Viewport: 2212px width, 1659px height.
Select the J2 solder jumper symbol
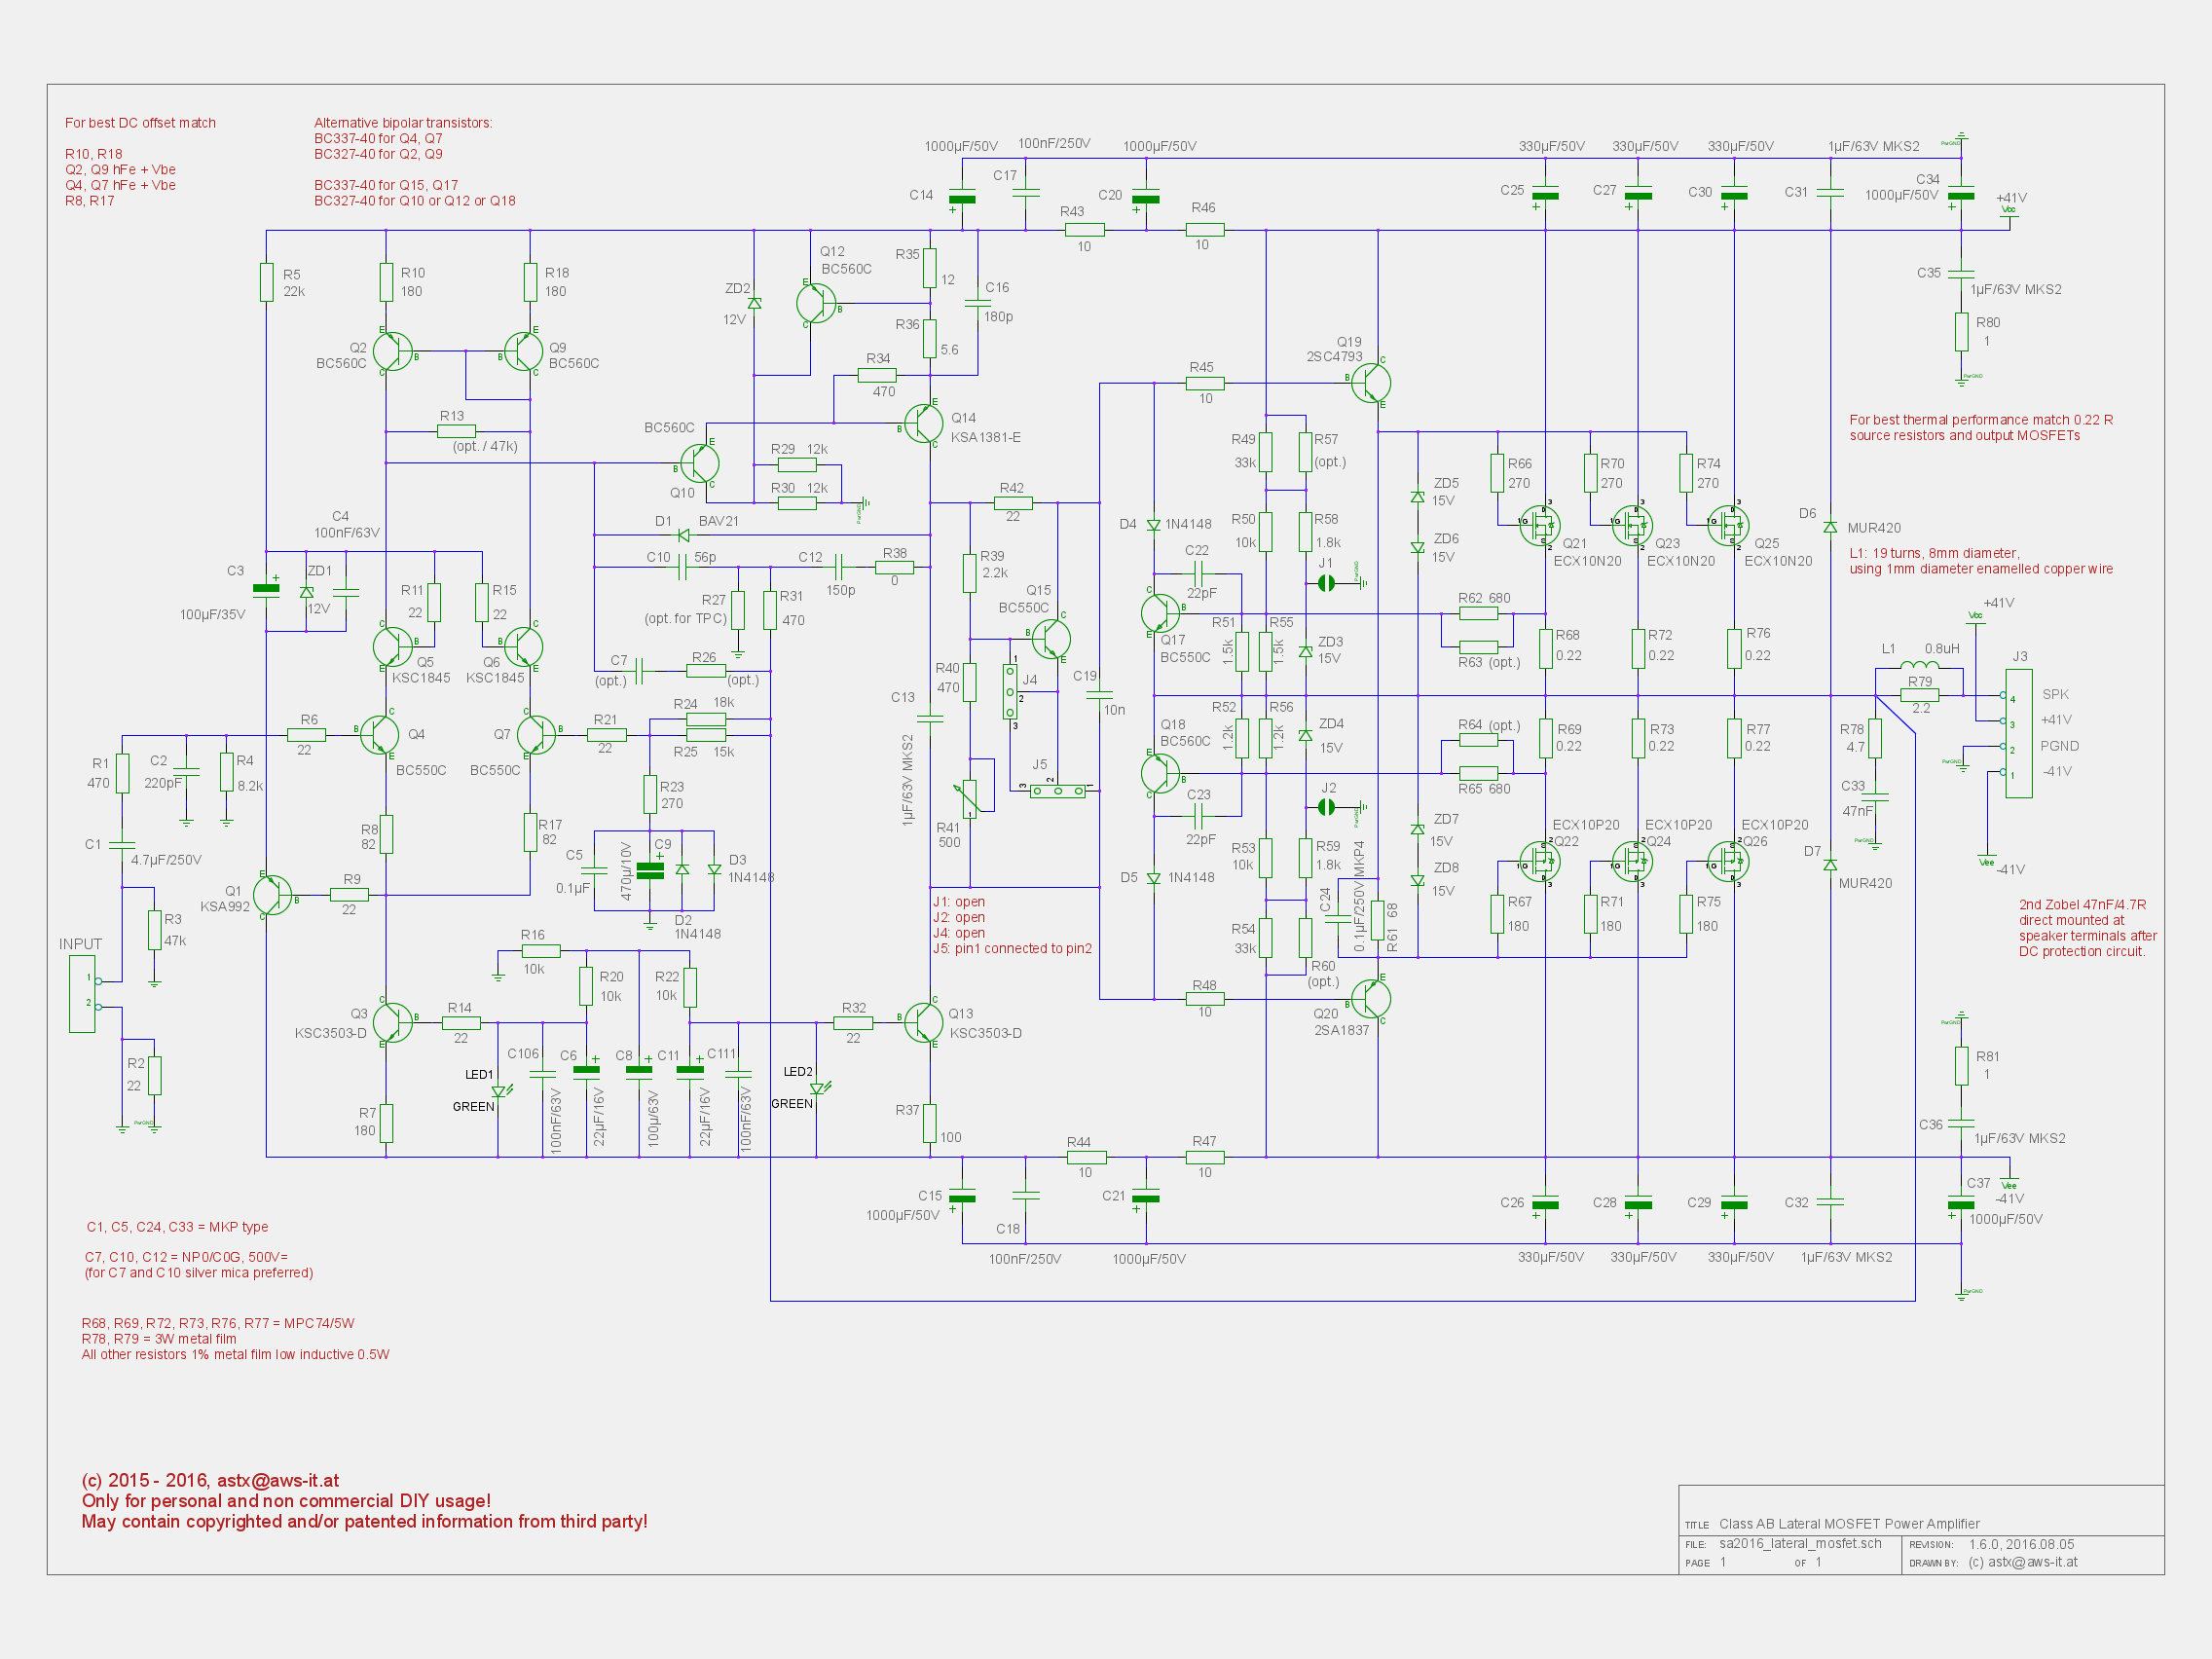click(x=1326, y=807)
